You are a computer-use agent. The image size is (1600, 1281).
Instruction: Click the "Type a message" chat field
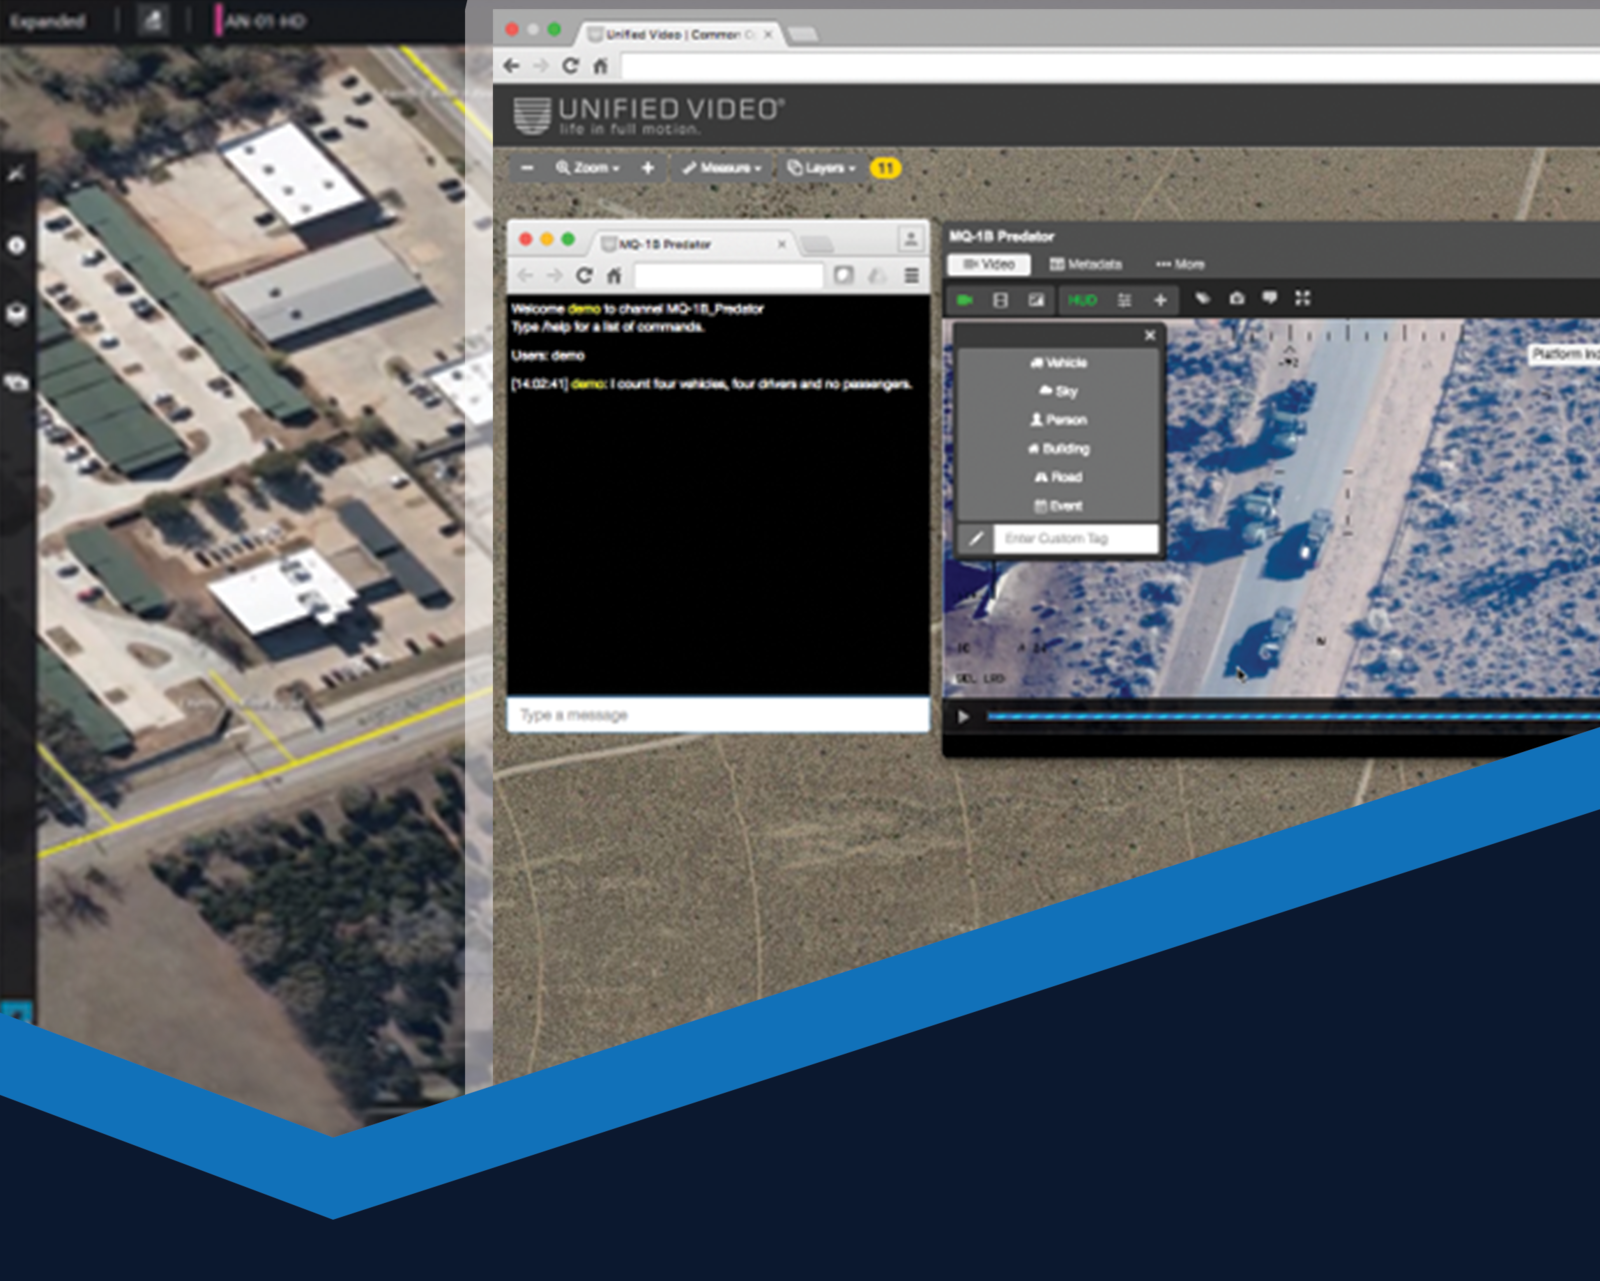[x=718, y=715]
